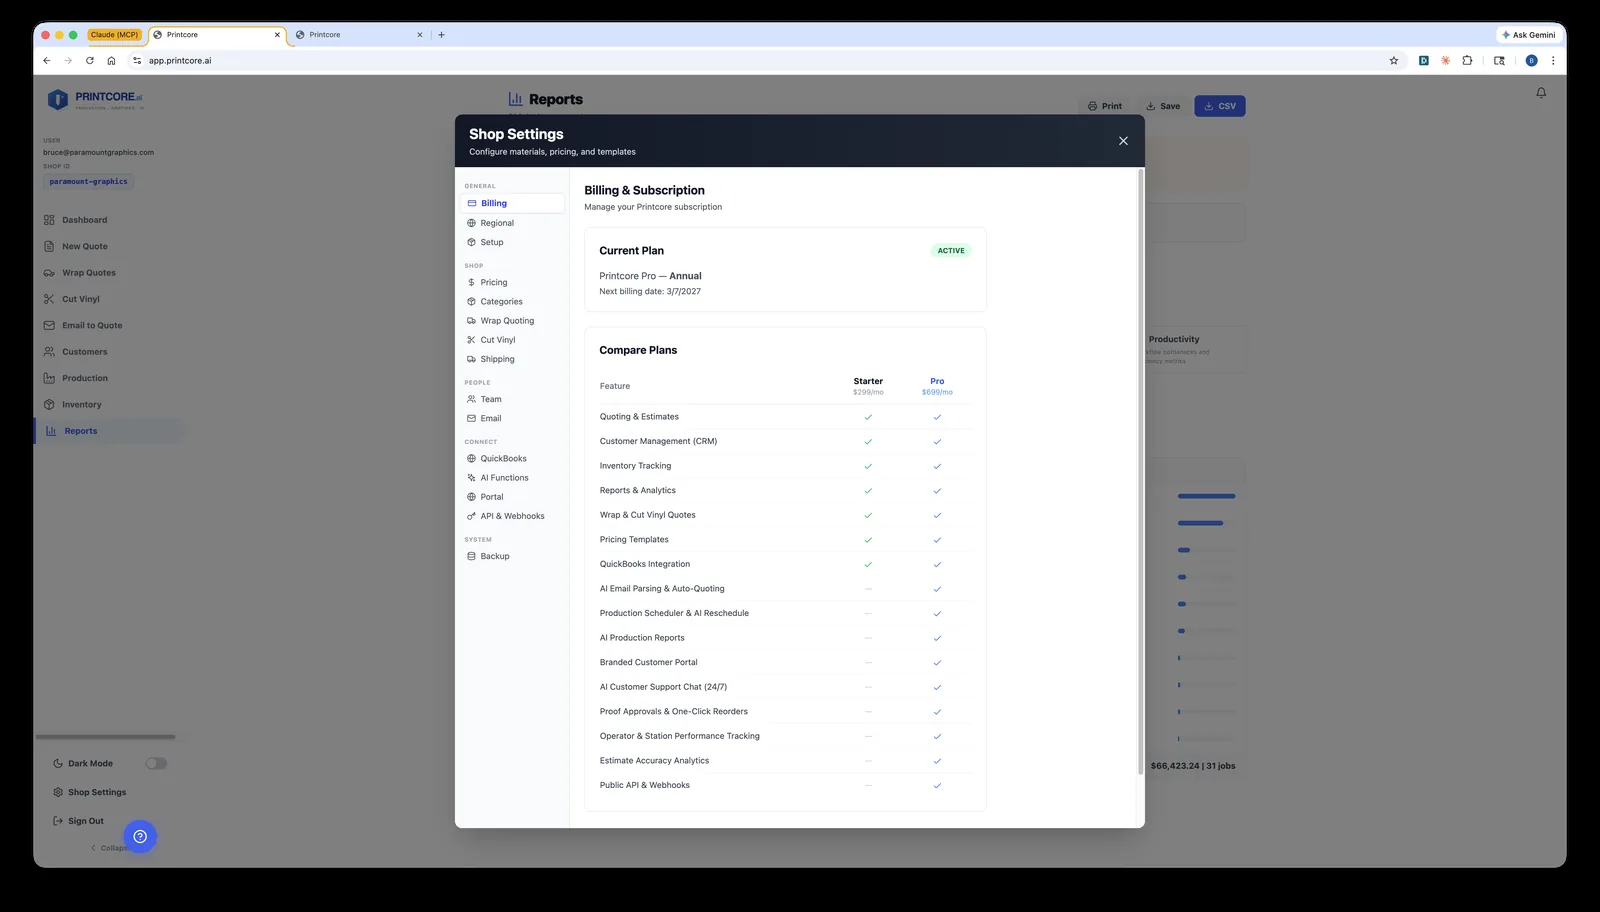1600x912 pixels.
Task: Click the Print button on Reports
Action: pos(1105,106)
